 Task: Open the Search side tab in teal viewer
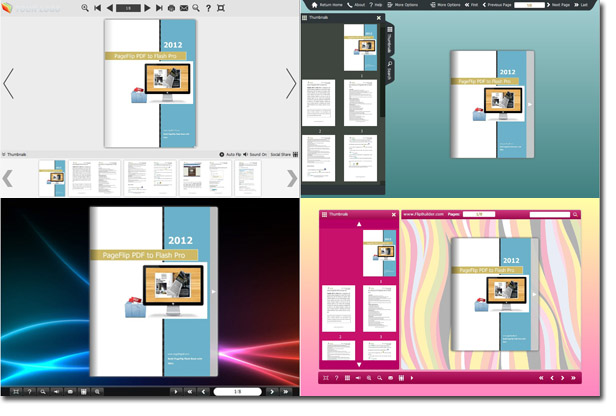389,70
